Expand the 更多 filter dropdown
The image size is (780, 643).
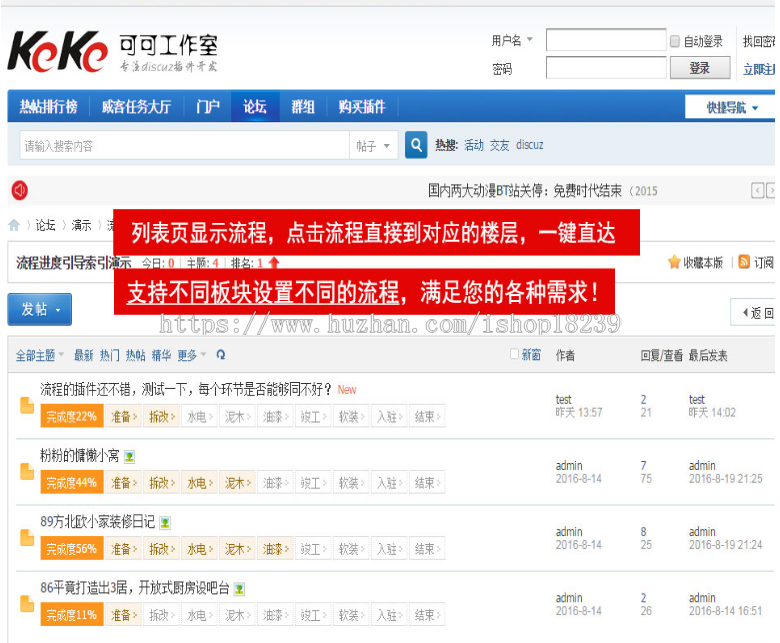point(192,355)
